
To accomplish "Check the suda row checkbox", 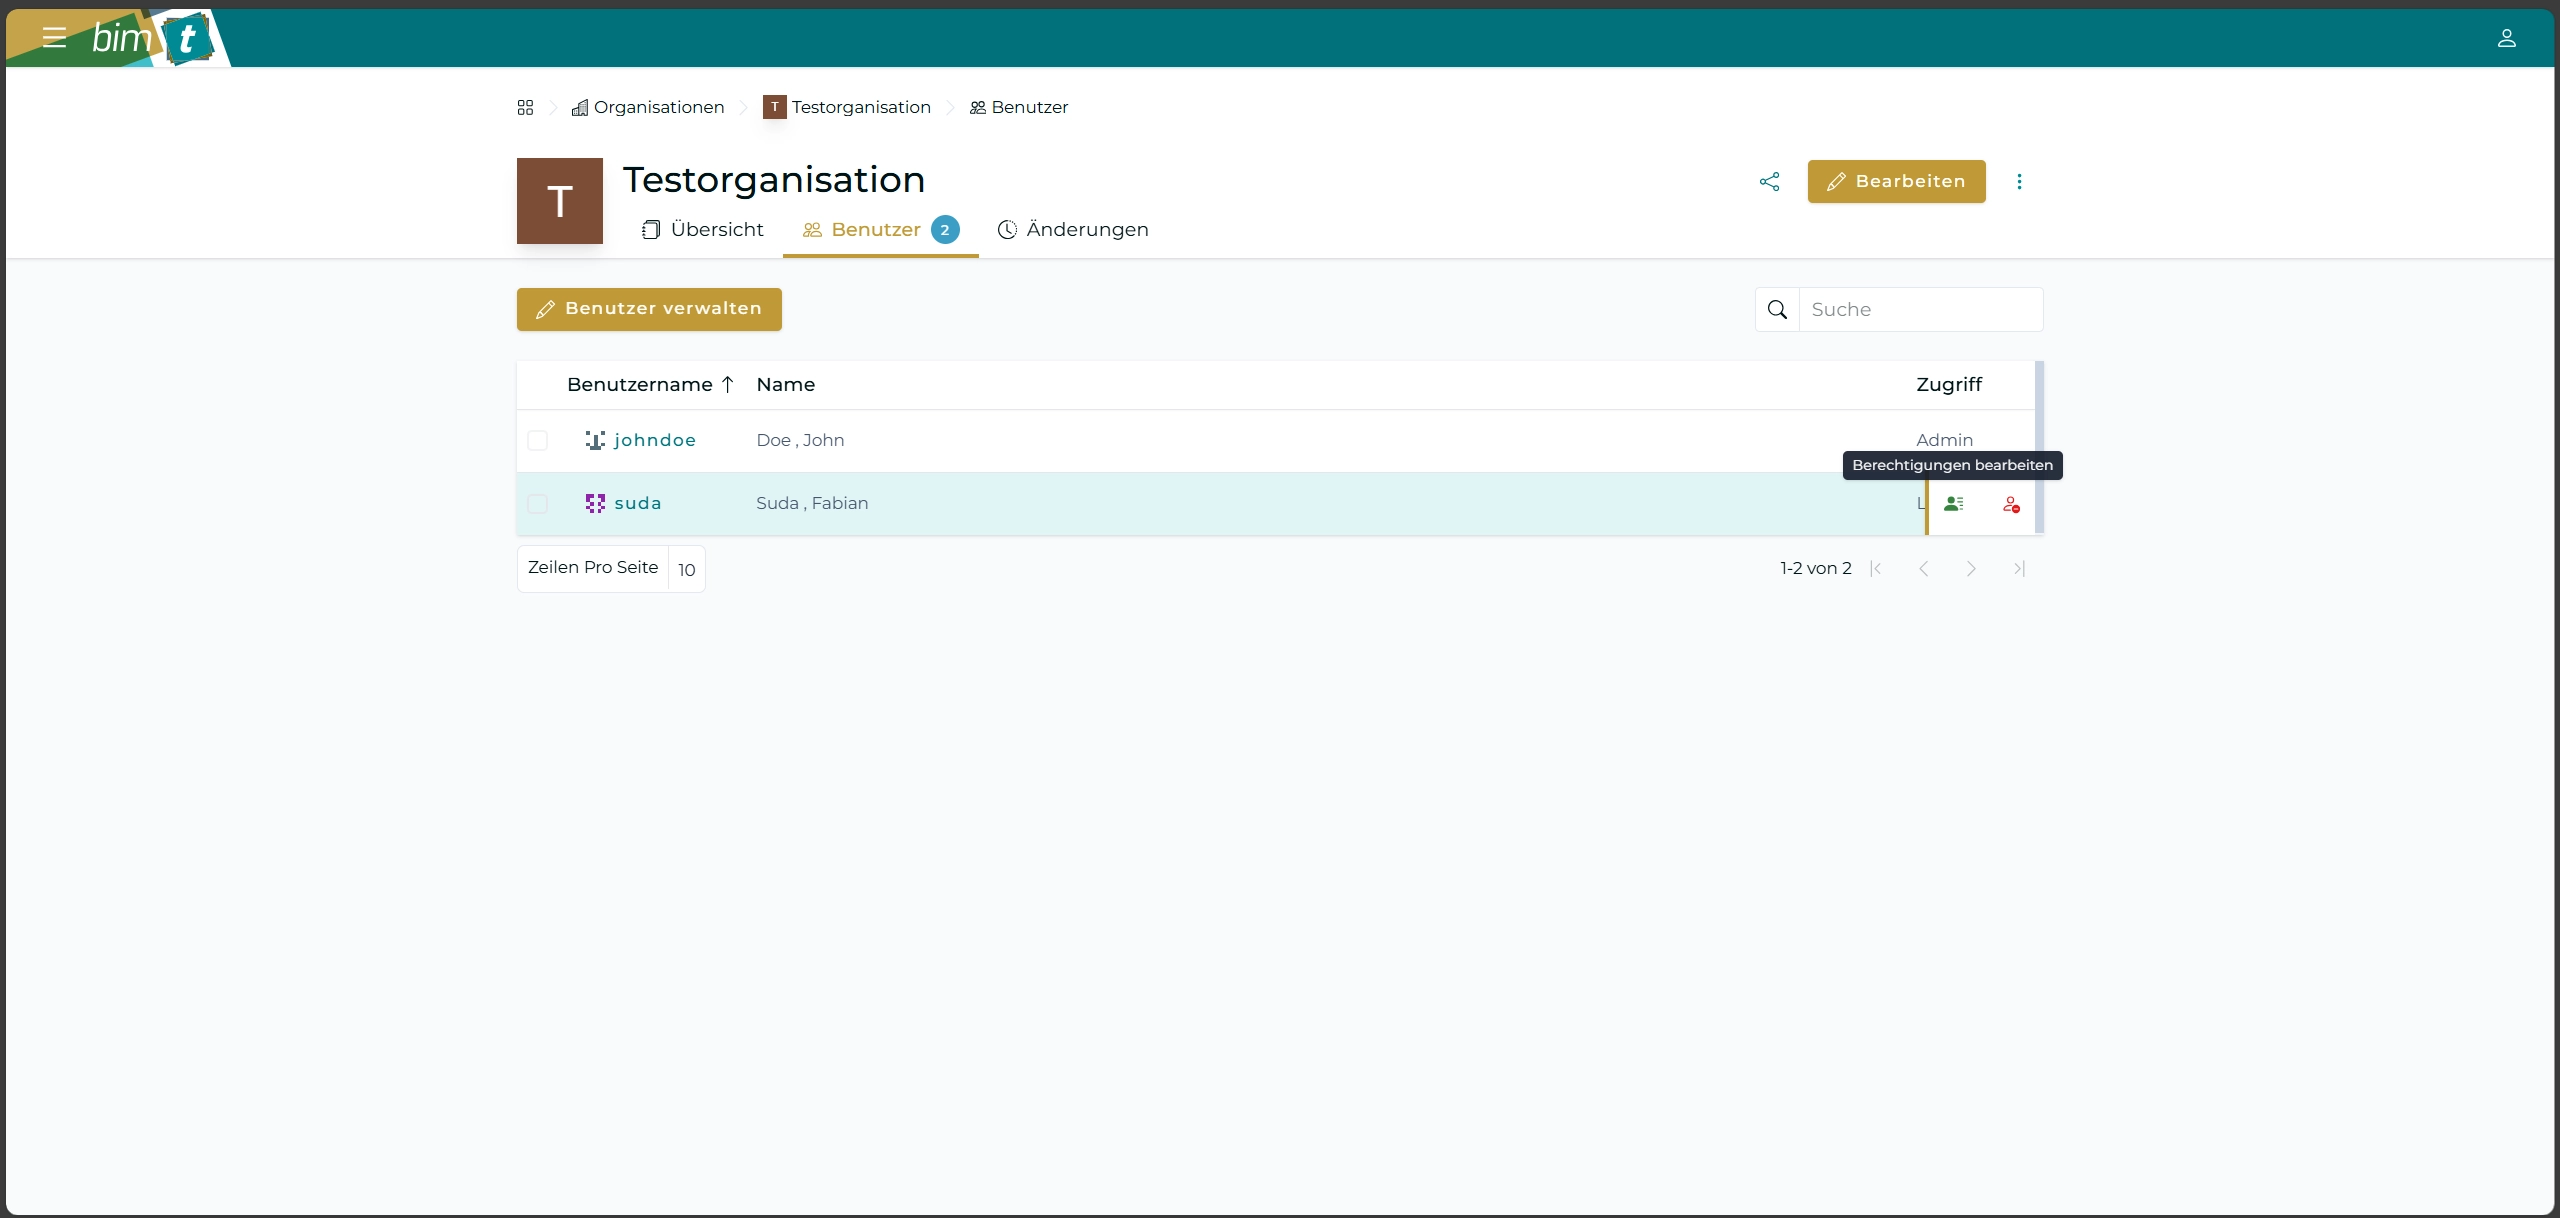I will [x=538, y=503].
